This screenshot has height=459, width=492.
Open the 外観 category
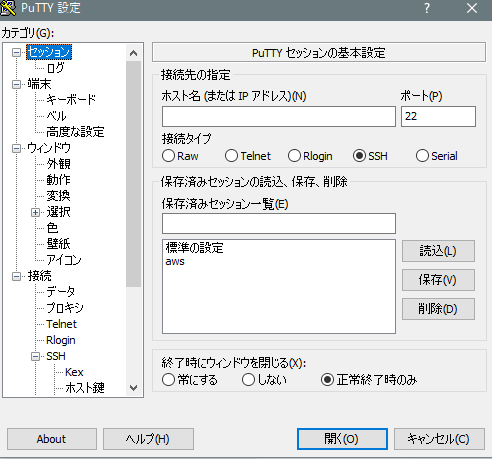tap(58, 164)
